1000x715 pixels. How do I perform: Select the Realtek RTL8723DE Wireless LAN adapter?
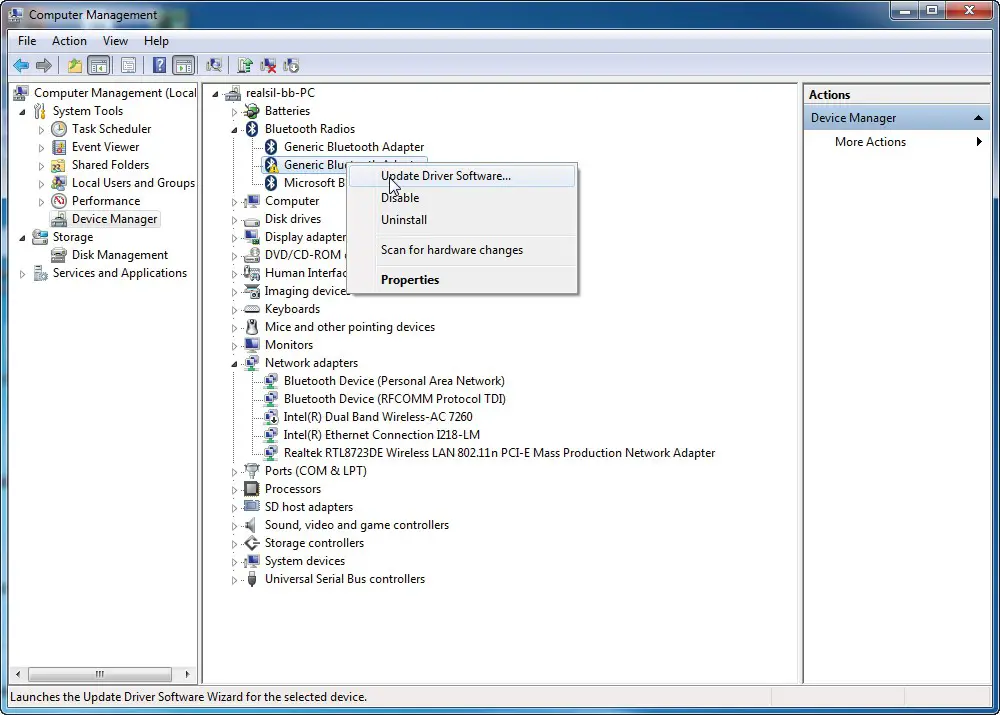pyautogui.click(x=499, y=453)
